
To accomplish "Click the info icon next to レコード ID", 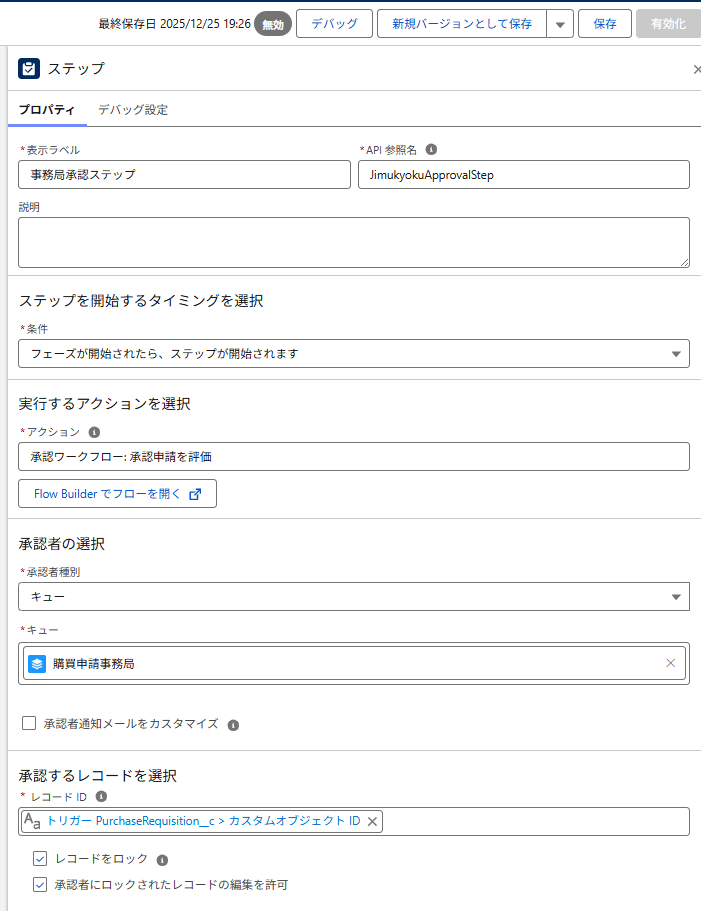I will click(x=101, y=797).
